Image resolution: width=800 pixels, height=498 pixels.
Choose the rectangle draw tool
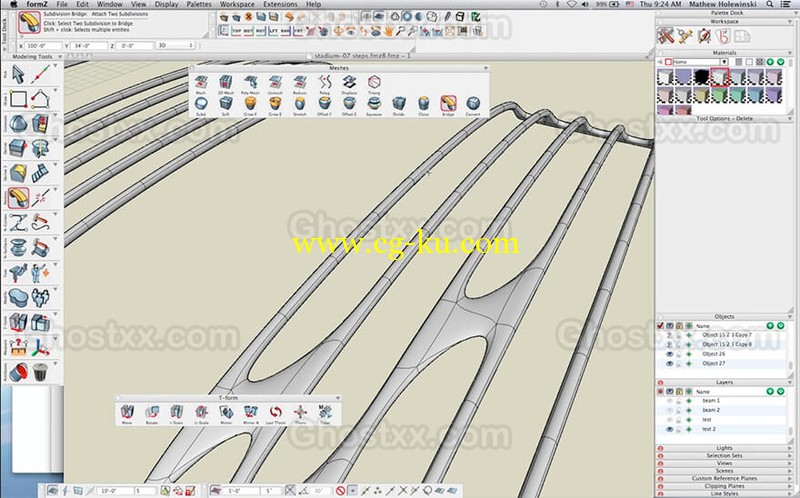[18, 99]
